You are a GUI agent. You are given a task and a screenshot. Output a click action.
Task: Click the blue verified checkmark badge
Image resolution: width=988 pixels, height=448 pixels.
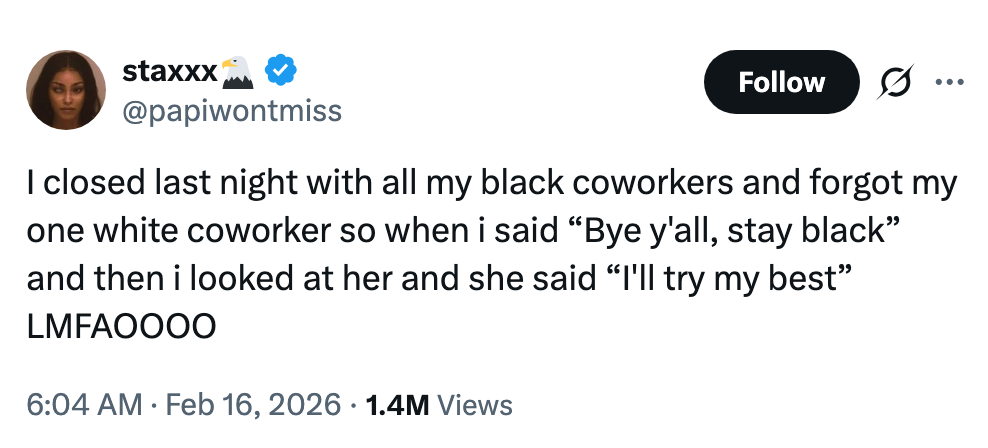279,72
